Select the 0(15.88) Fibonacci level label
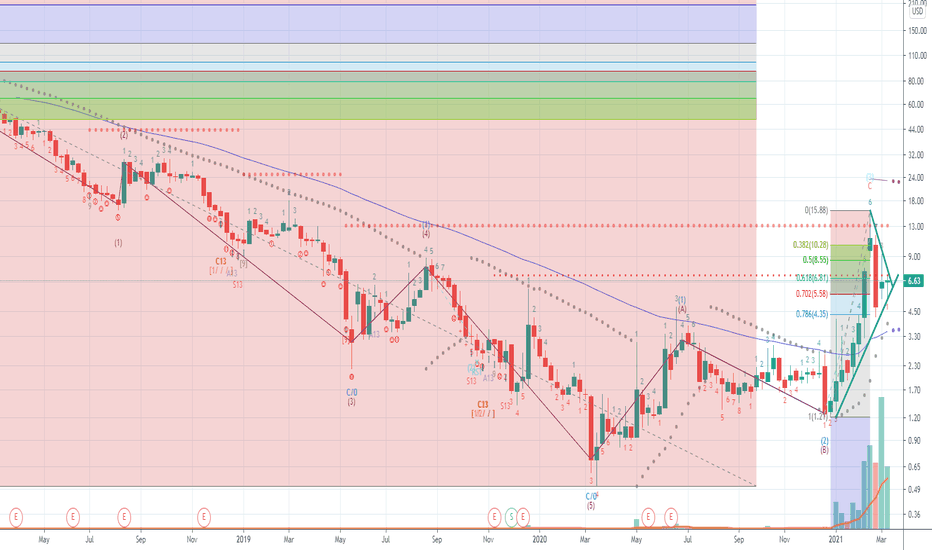Viewport: 932px width, 550px height. [816, 210]
